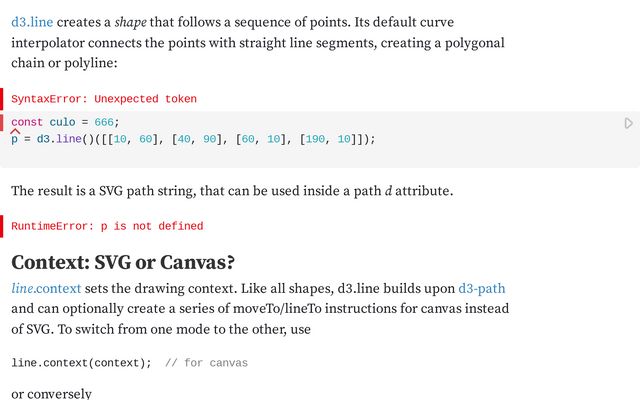Run the code cell with play icon
Viewport: 640px width, 400px height.
[x=629, y=123]
